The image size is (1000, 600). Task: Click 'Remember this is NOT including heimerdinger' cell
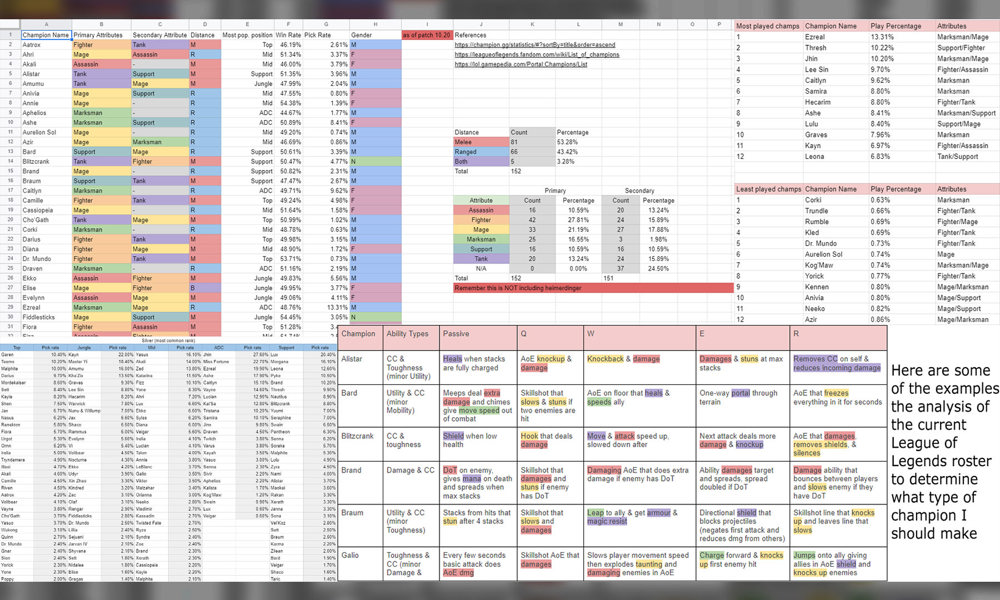coord(593,288)
